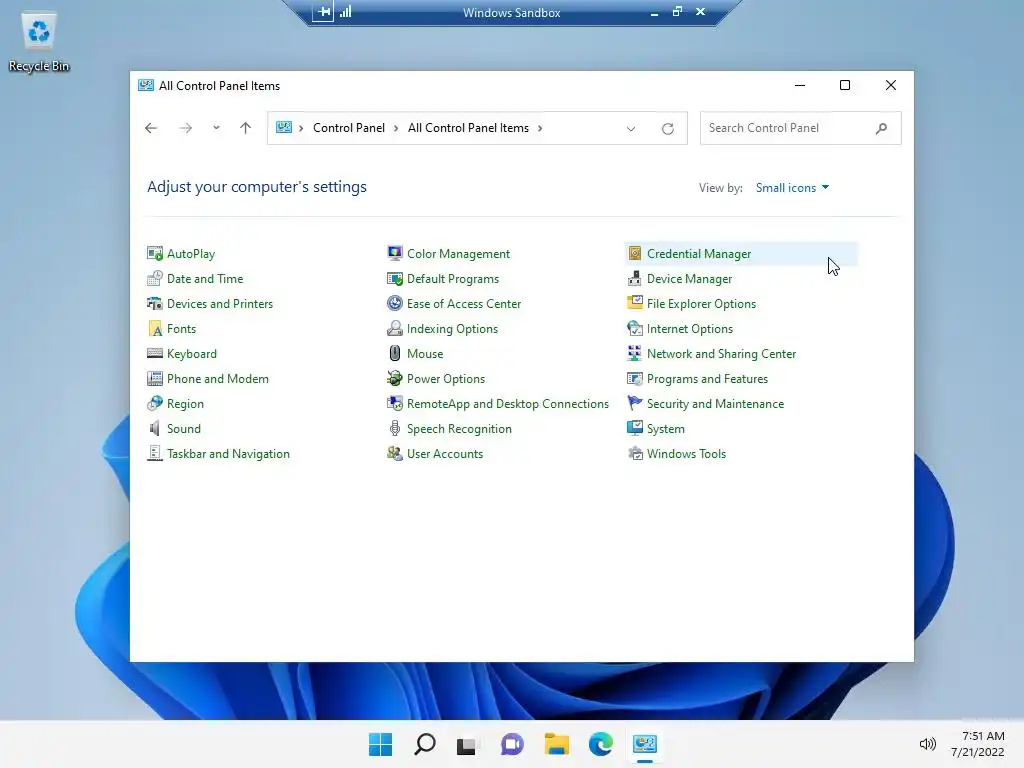The image size is (1024, 768).
Task: Open the Credential Manager safe icon
Action: pyautogui.click(x=635, y=253)
